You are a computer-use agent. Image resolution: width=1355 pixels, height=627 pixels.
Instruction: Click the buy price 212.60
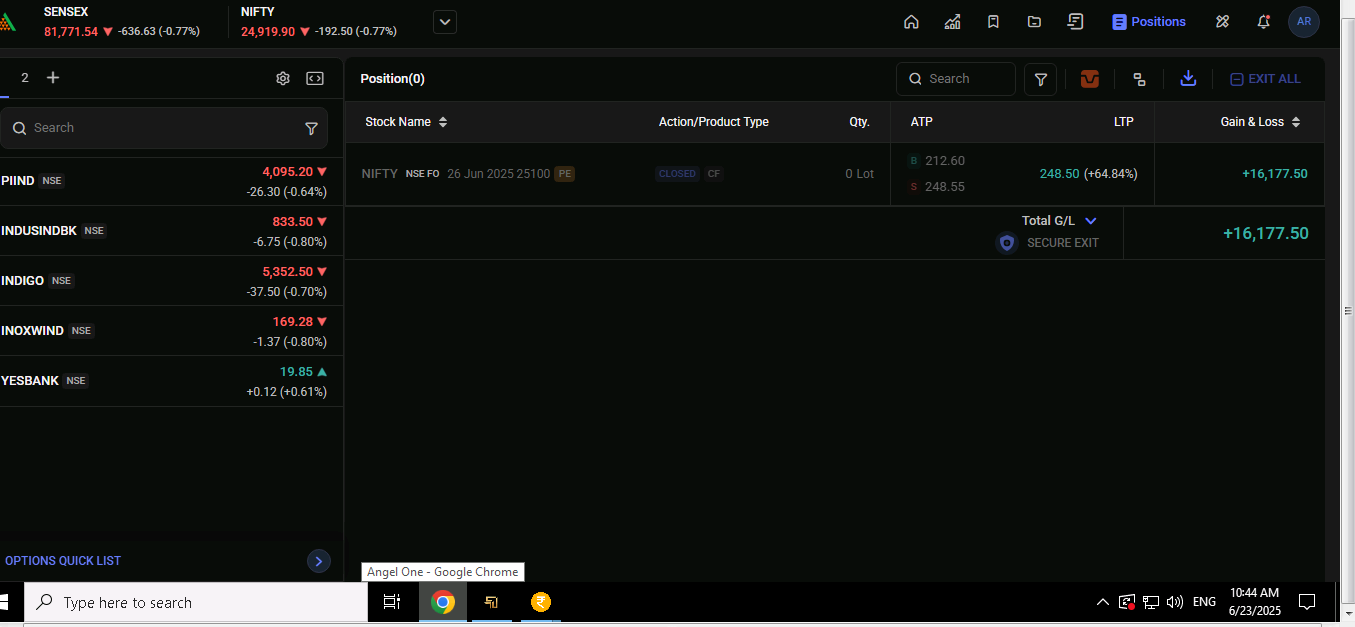click(945, 161)
